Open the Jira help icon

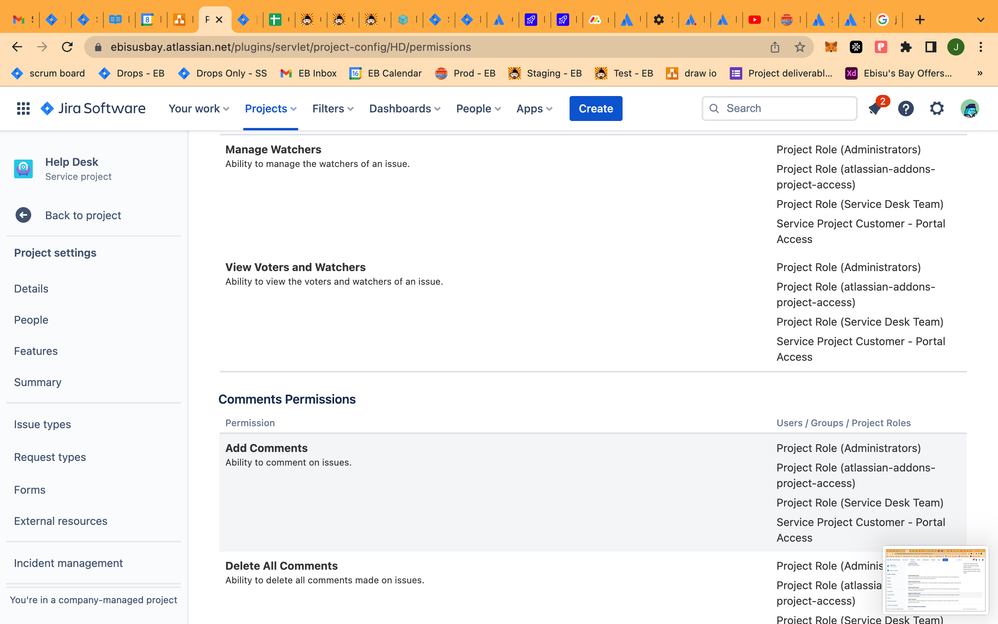[x=906, y=108]
